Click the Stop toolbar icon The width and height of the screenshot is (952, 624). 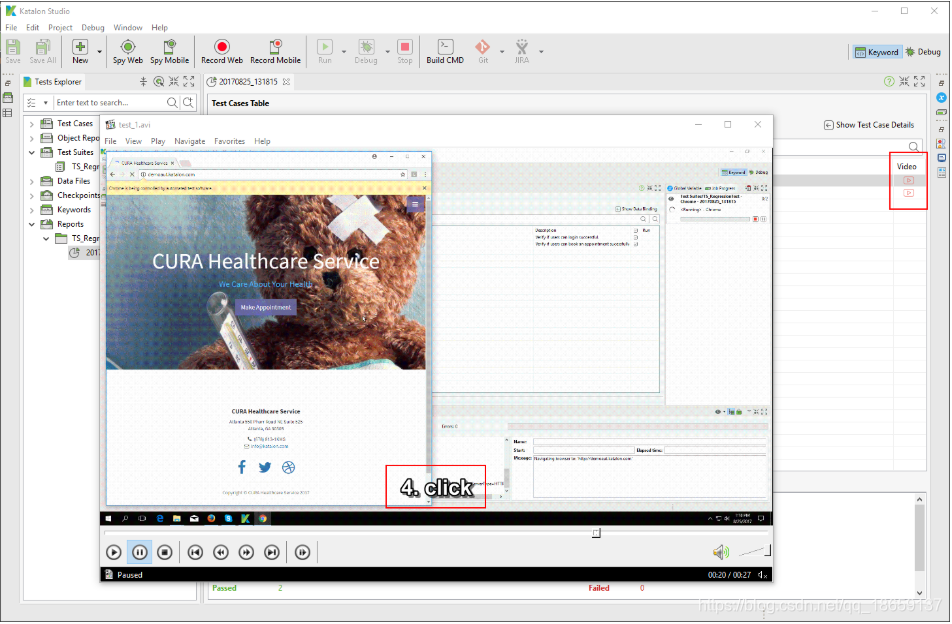[405, 51]
